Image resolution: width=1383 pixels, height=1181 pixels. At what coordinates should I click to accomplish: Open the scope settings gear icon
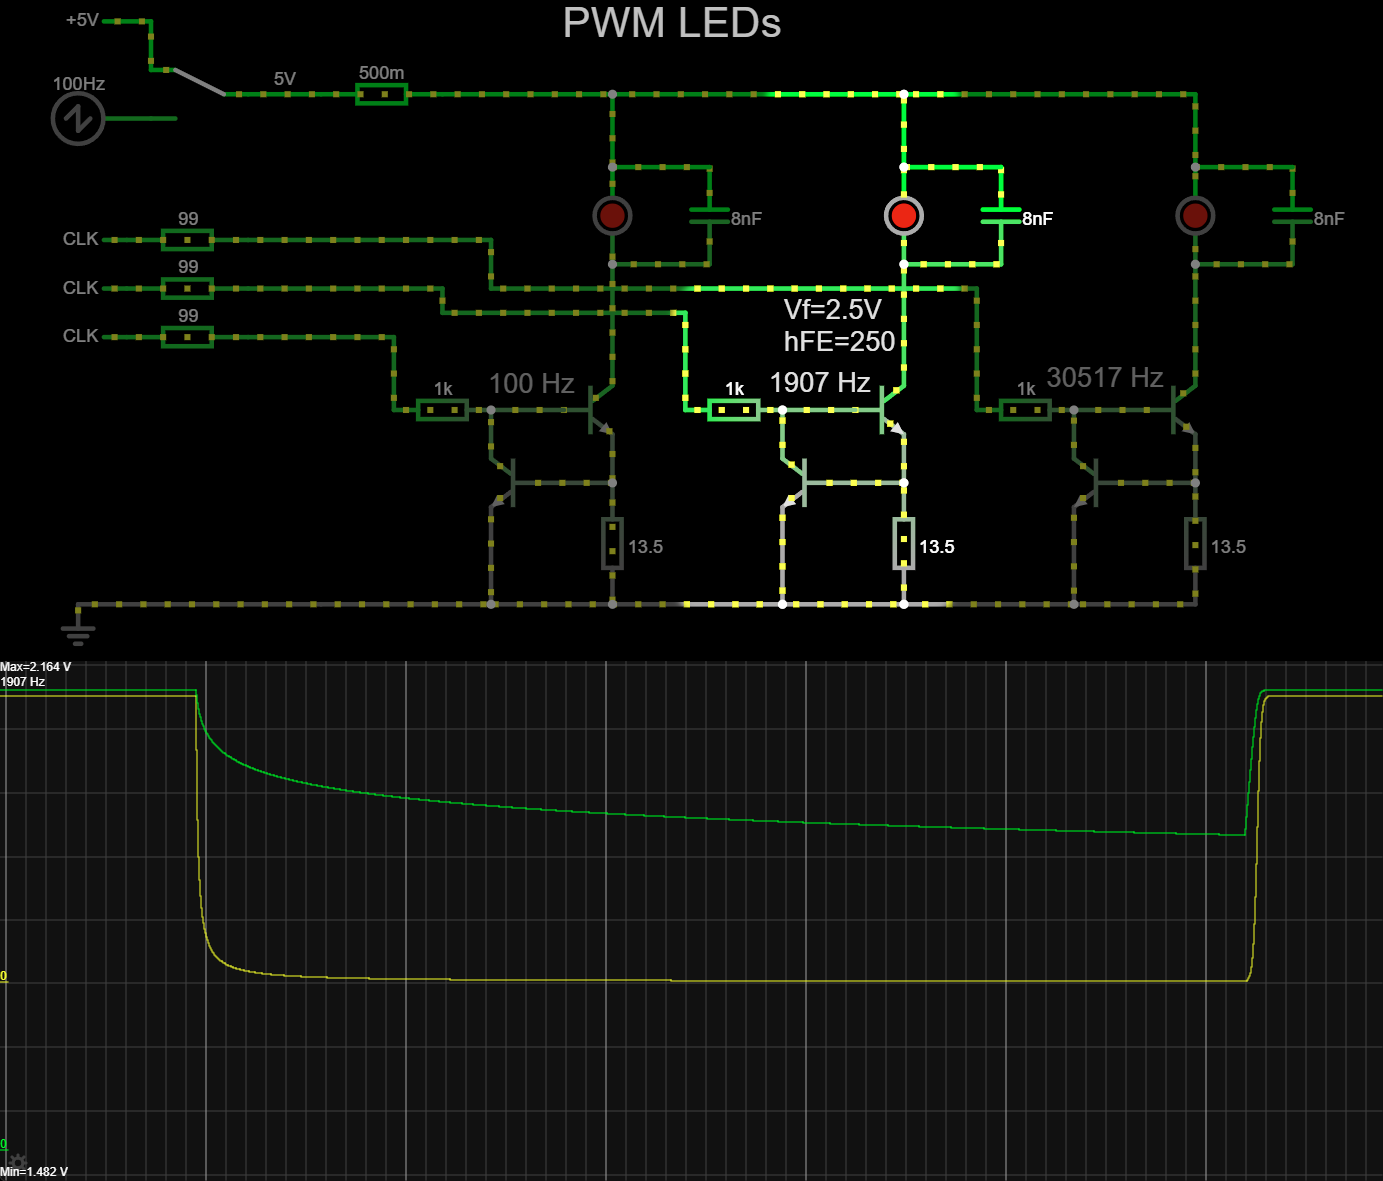coord(18,1162)
